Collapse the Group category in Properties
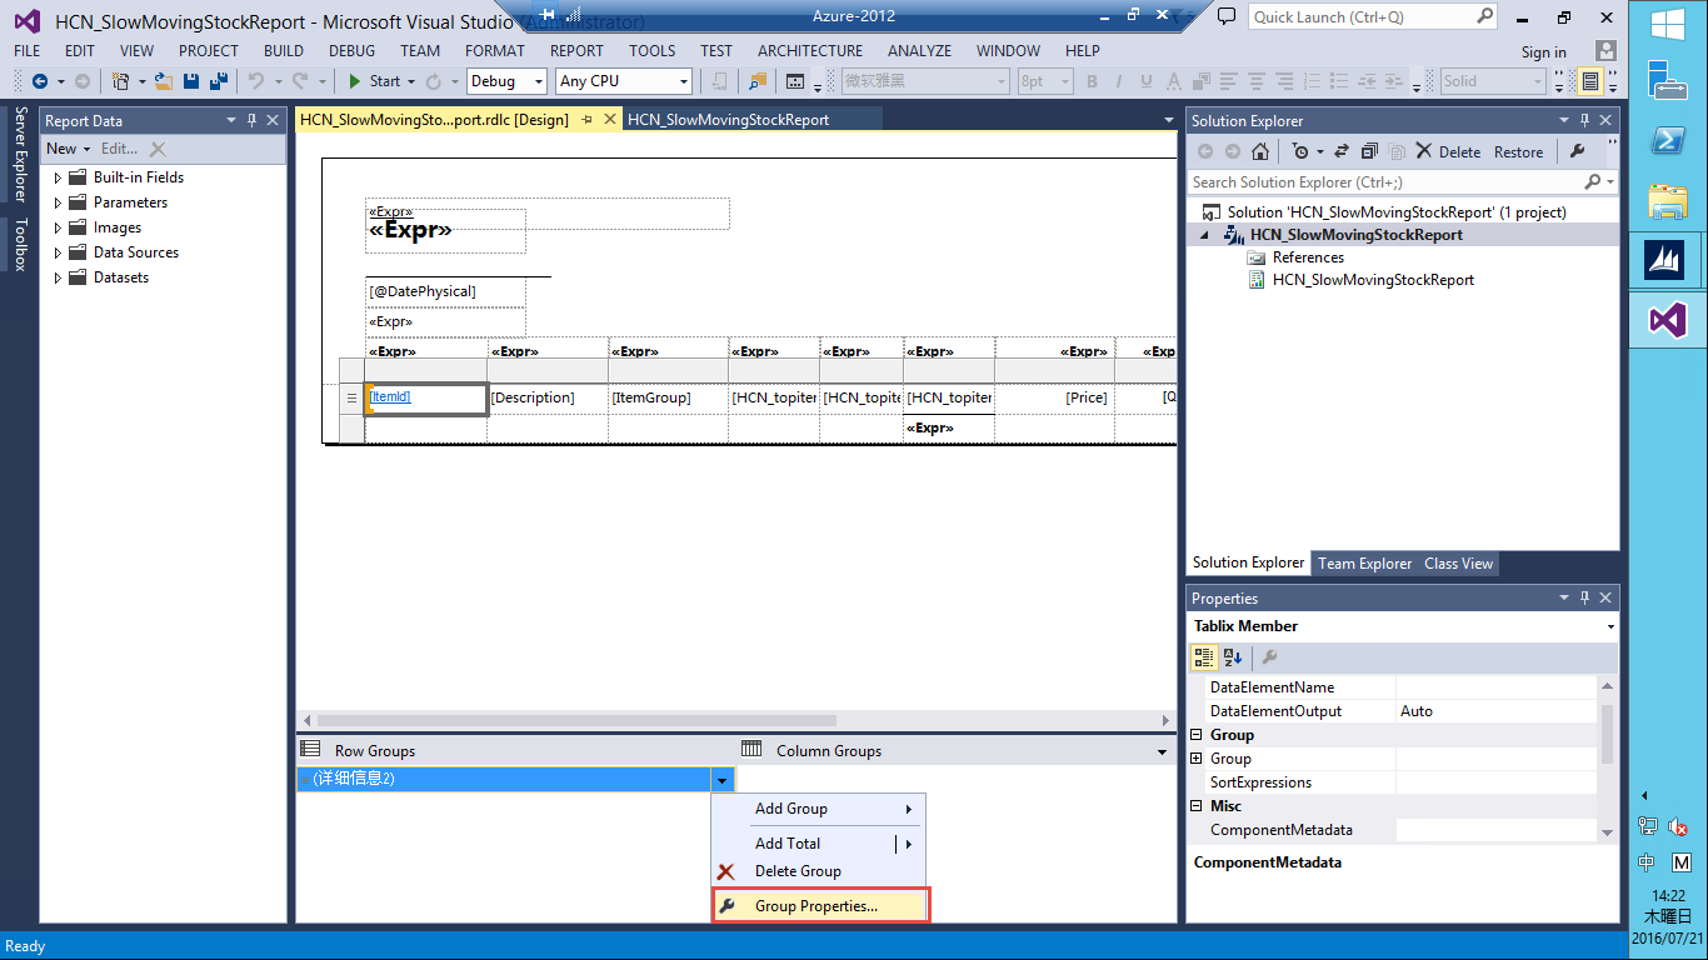 [1196, 735]
